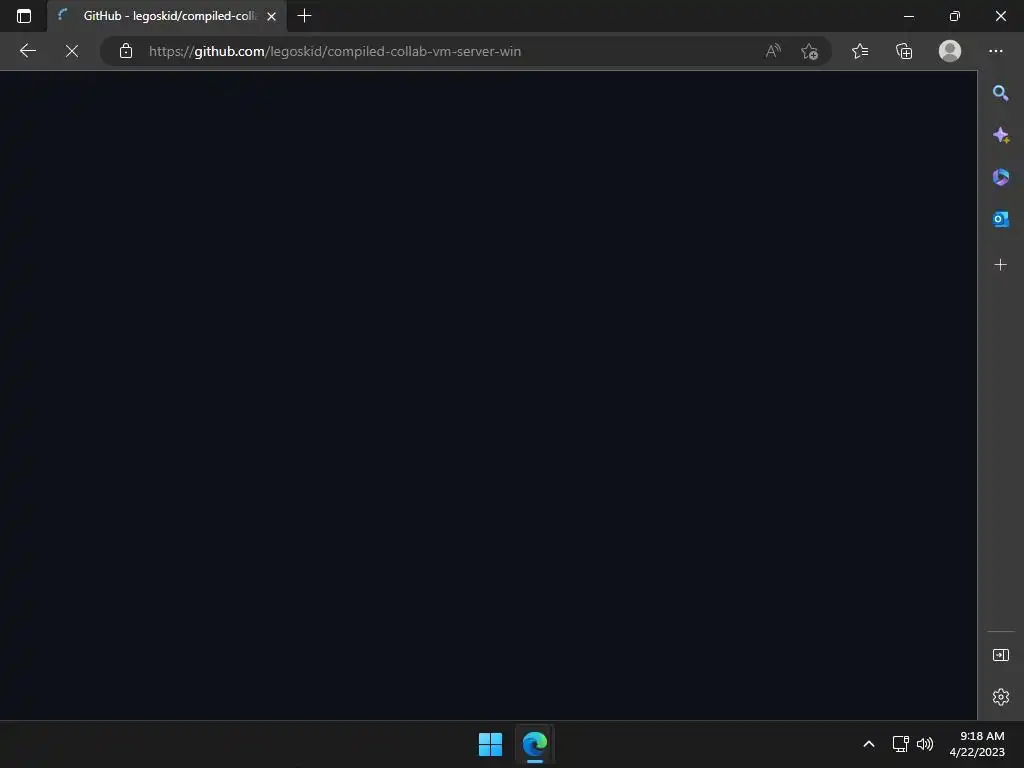Open the volume tray icon
This screenshot has height=768, width=1024.
(925, 744)
